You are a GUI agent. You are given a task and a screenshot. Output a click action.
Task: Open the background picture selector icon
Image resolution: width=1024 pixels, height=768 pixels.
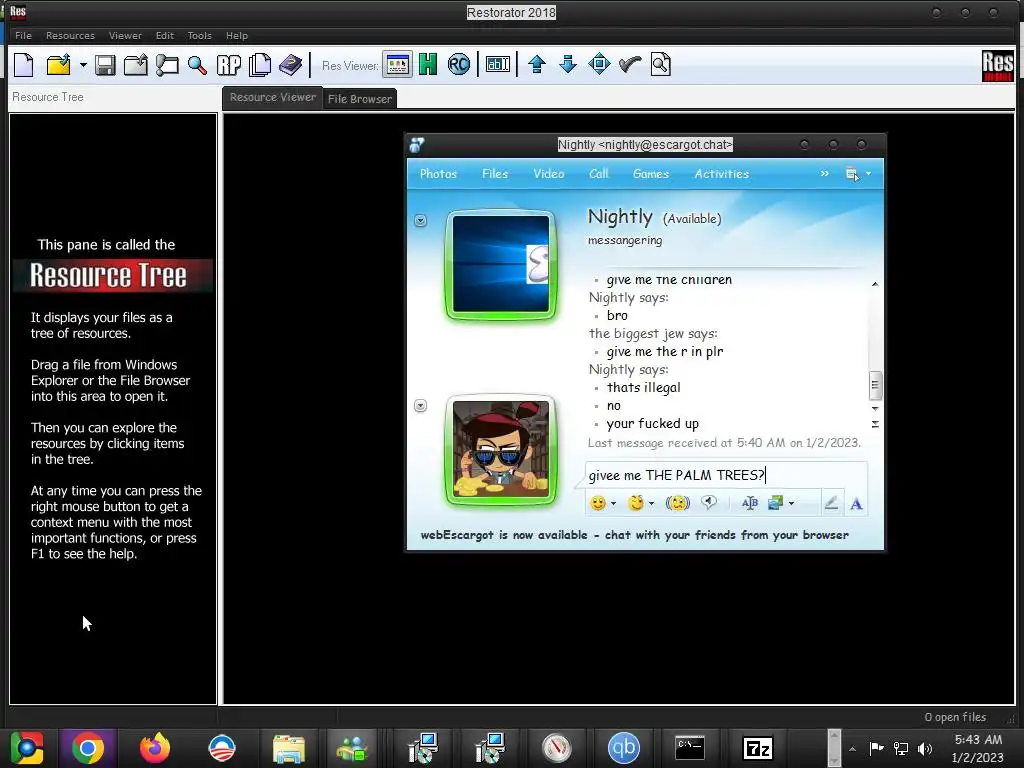click(775, 503)
